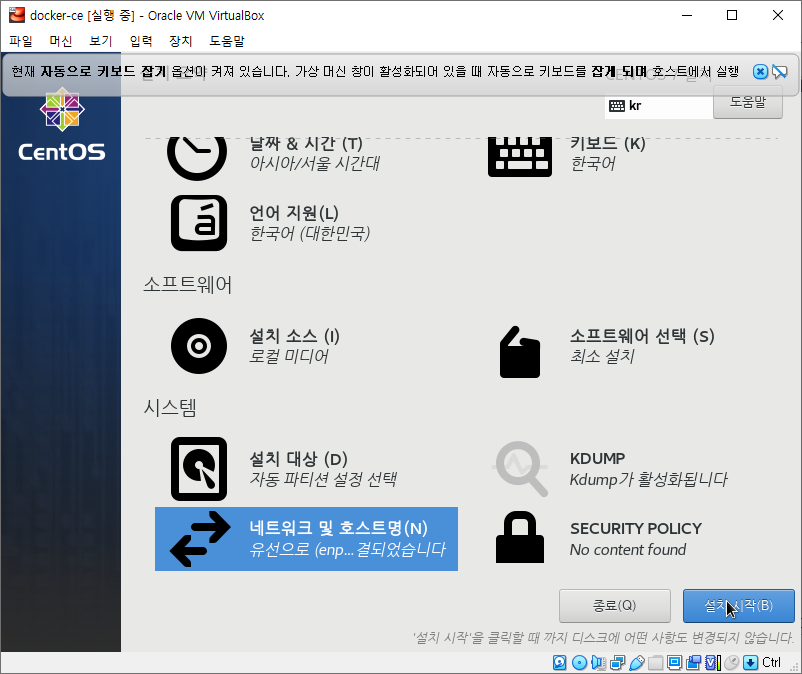Click the SECURITY POLICY label
Screen dimensions: 802x674
tap(636, 528)
